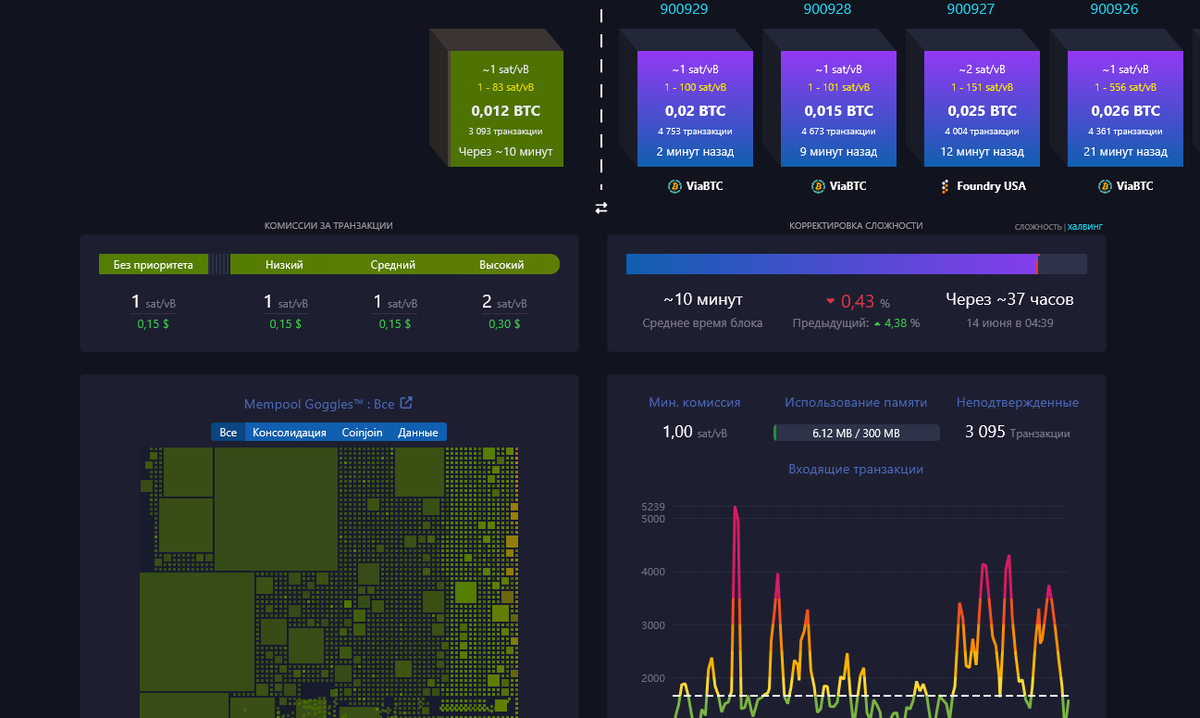The height and width of the screenshot is (718, 1200).
Task: Click the transaction swap arrows icon near the divider
Action: 601,208
